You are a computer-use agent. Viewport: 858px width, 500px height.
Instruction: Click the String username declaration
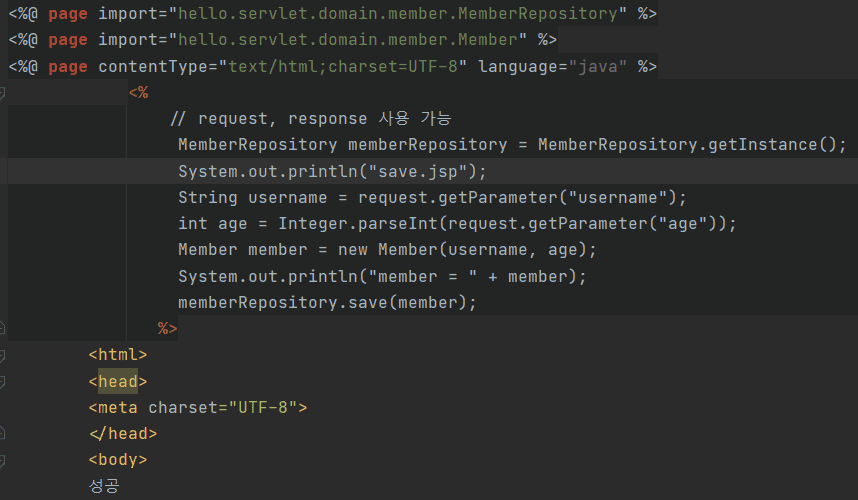coord(252,197)
